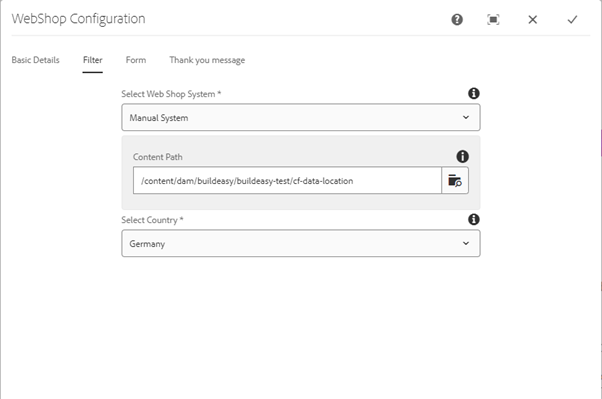Screen dimensions: 602x399
Task: Show info for Select Web Shop System
Action: point(473,93)
